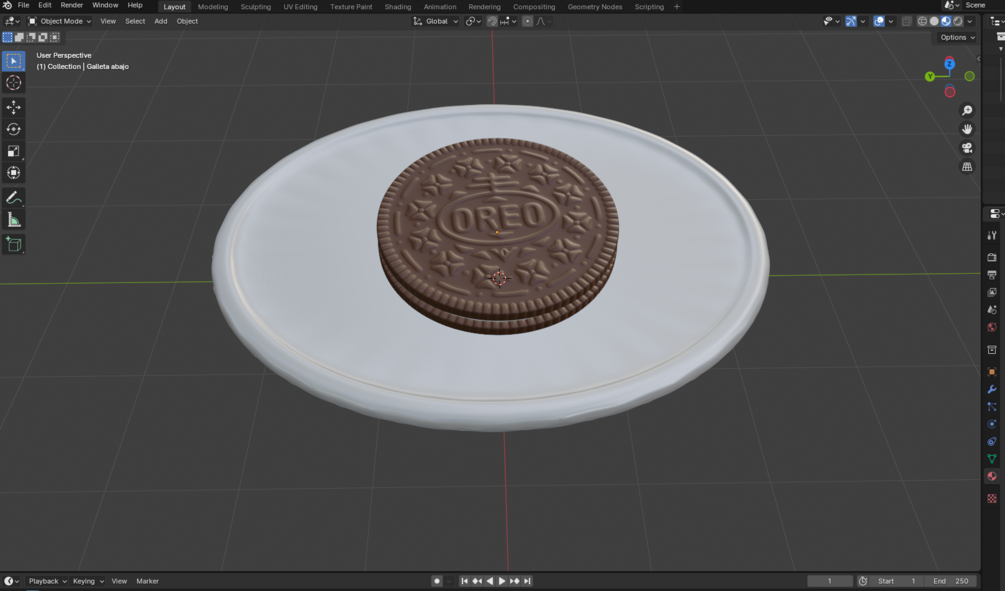Activate the Measure tool
The width and height of the screenshot is (1005, 591).
tap(13, 220)
